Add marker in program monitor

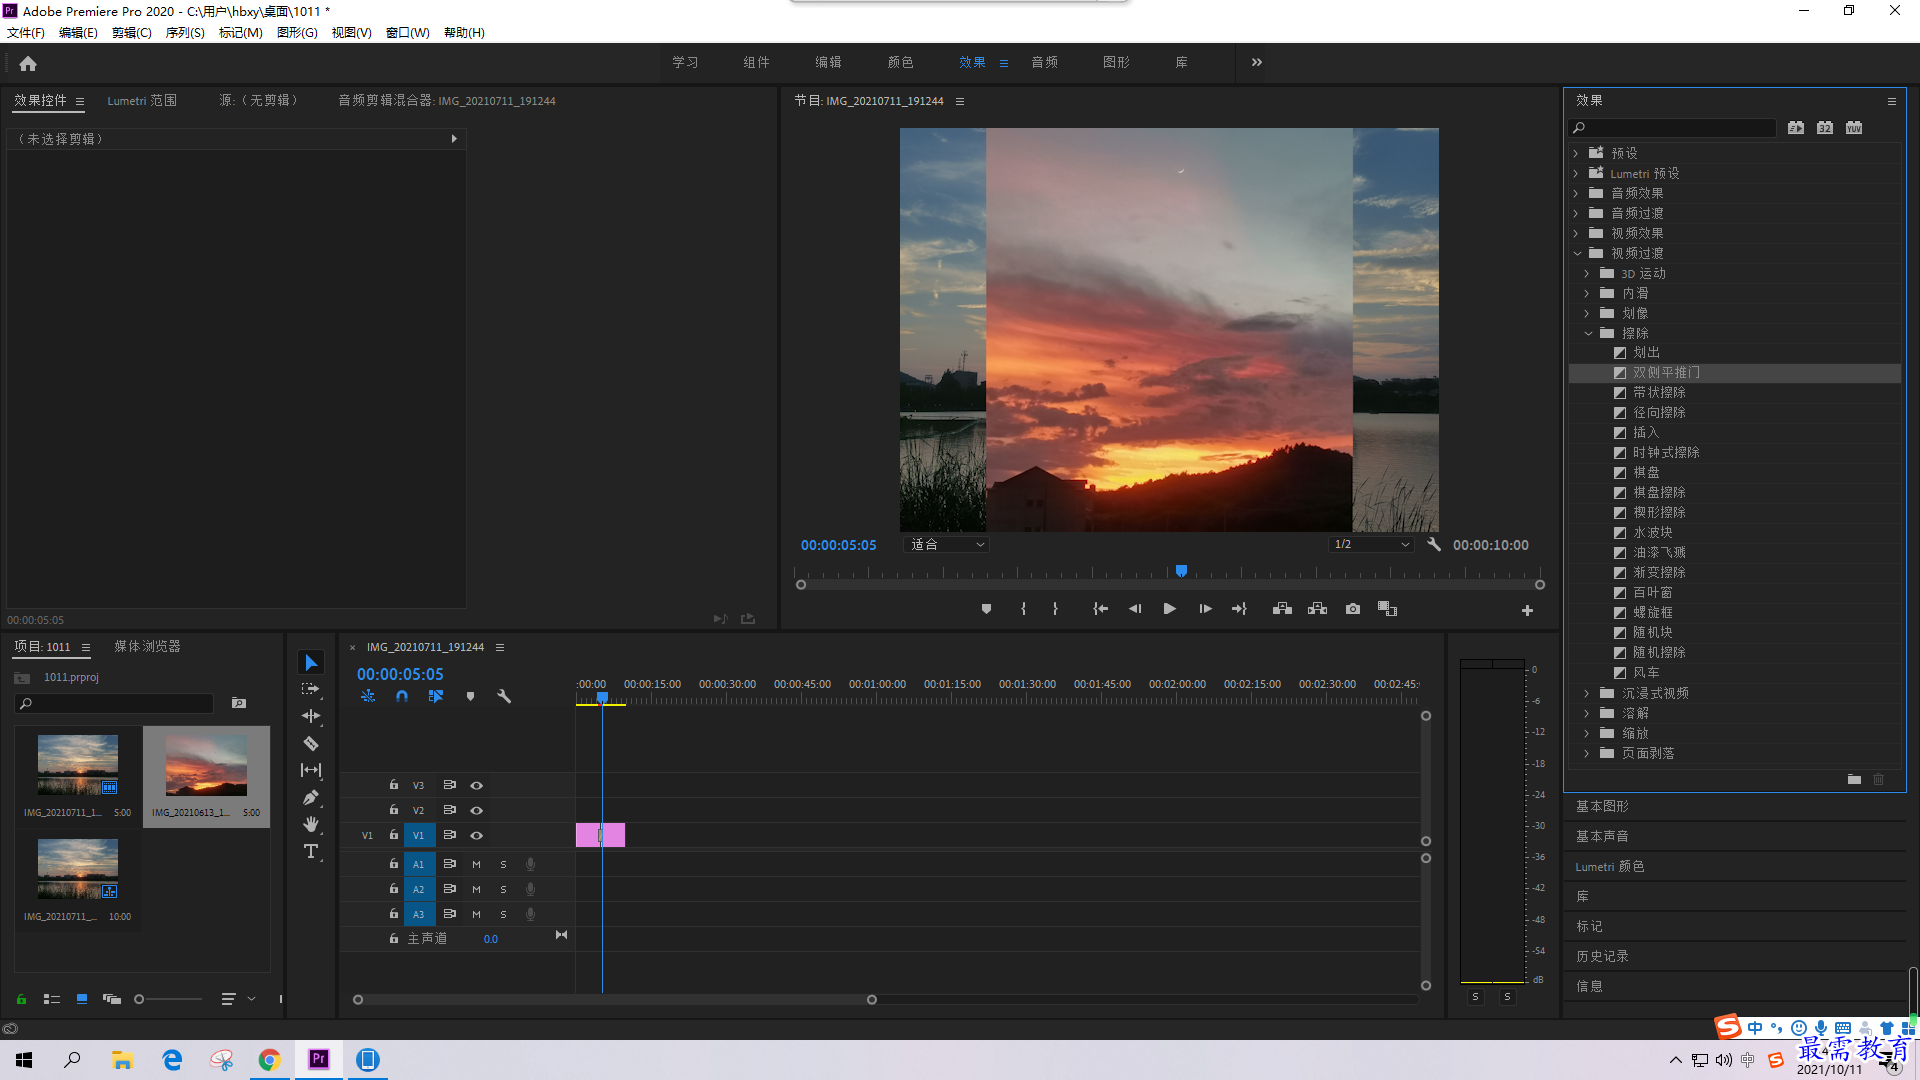point(986,609)
